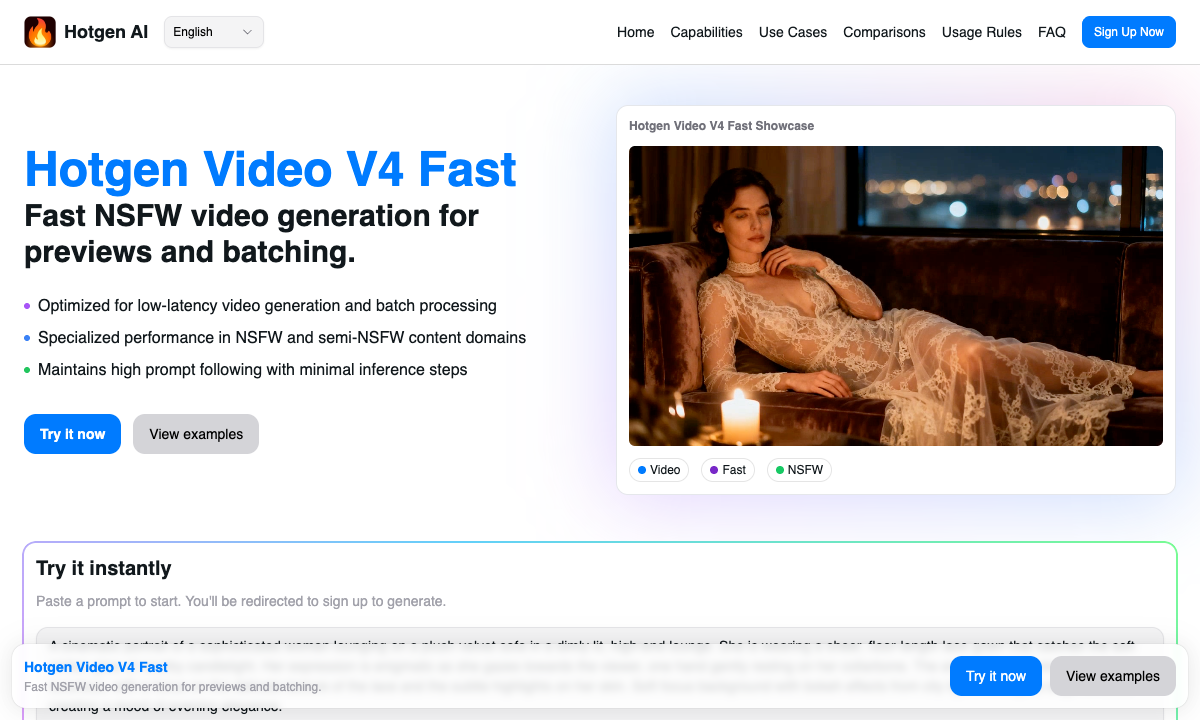Image resolution: width=1200 pixels, height=720 pixels.
Task: Click the green NSFW badge
Action: click(x=799, y=470)
